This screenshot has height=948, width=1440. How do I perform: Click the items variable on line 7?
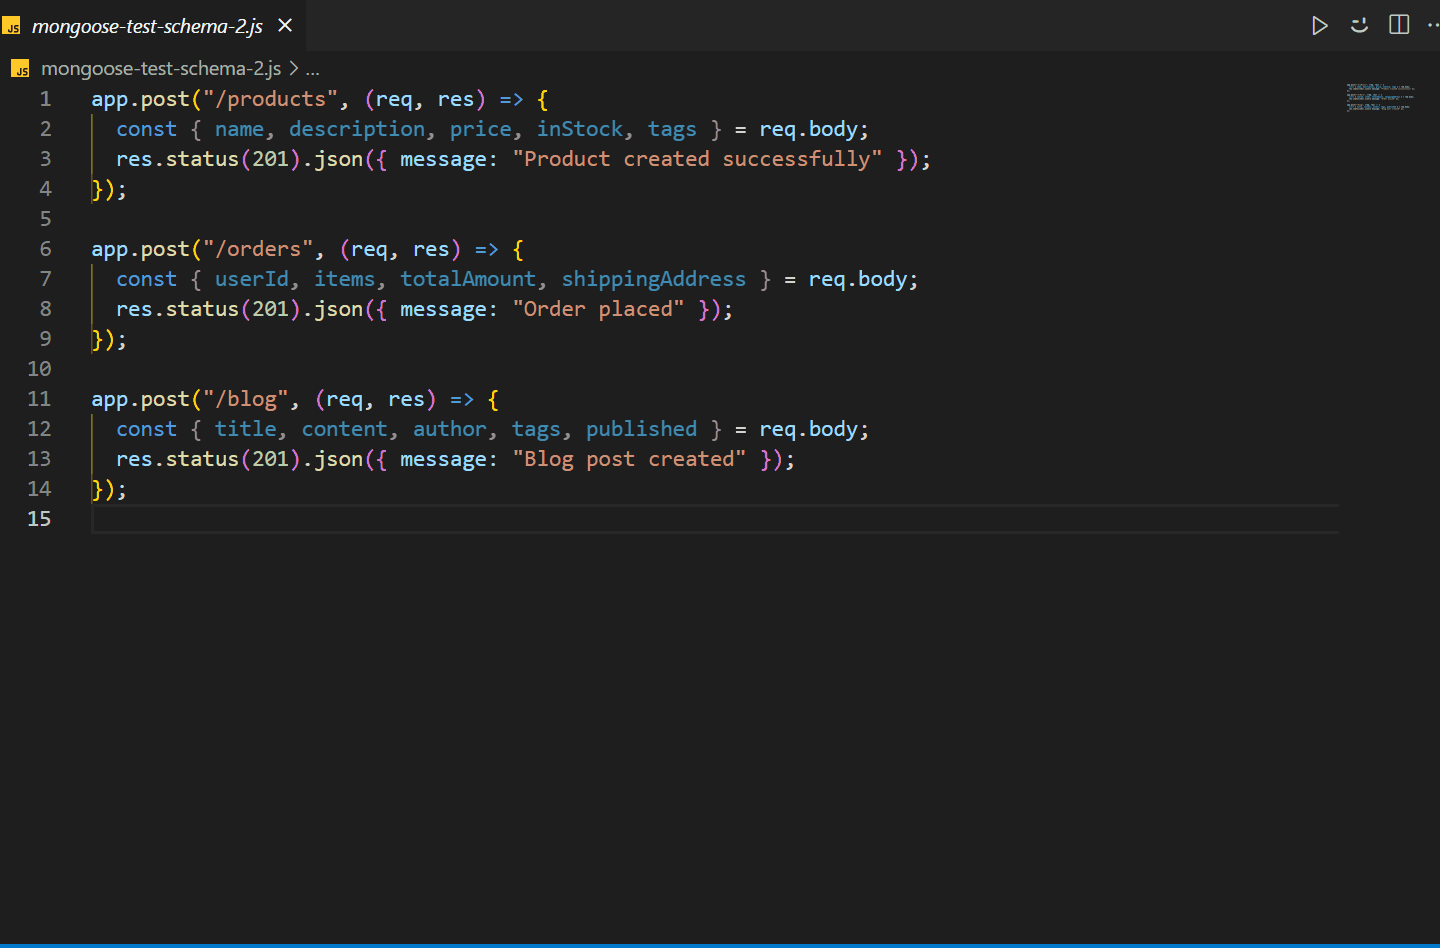pos(345,279)
